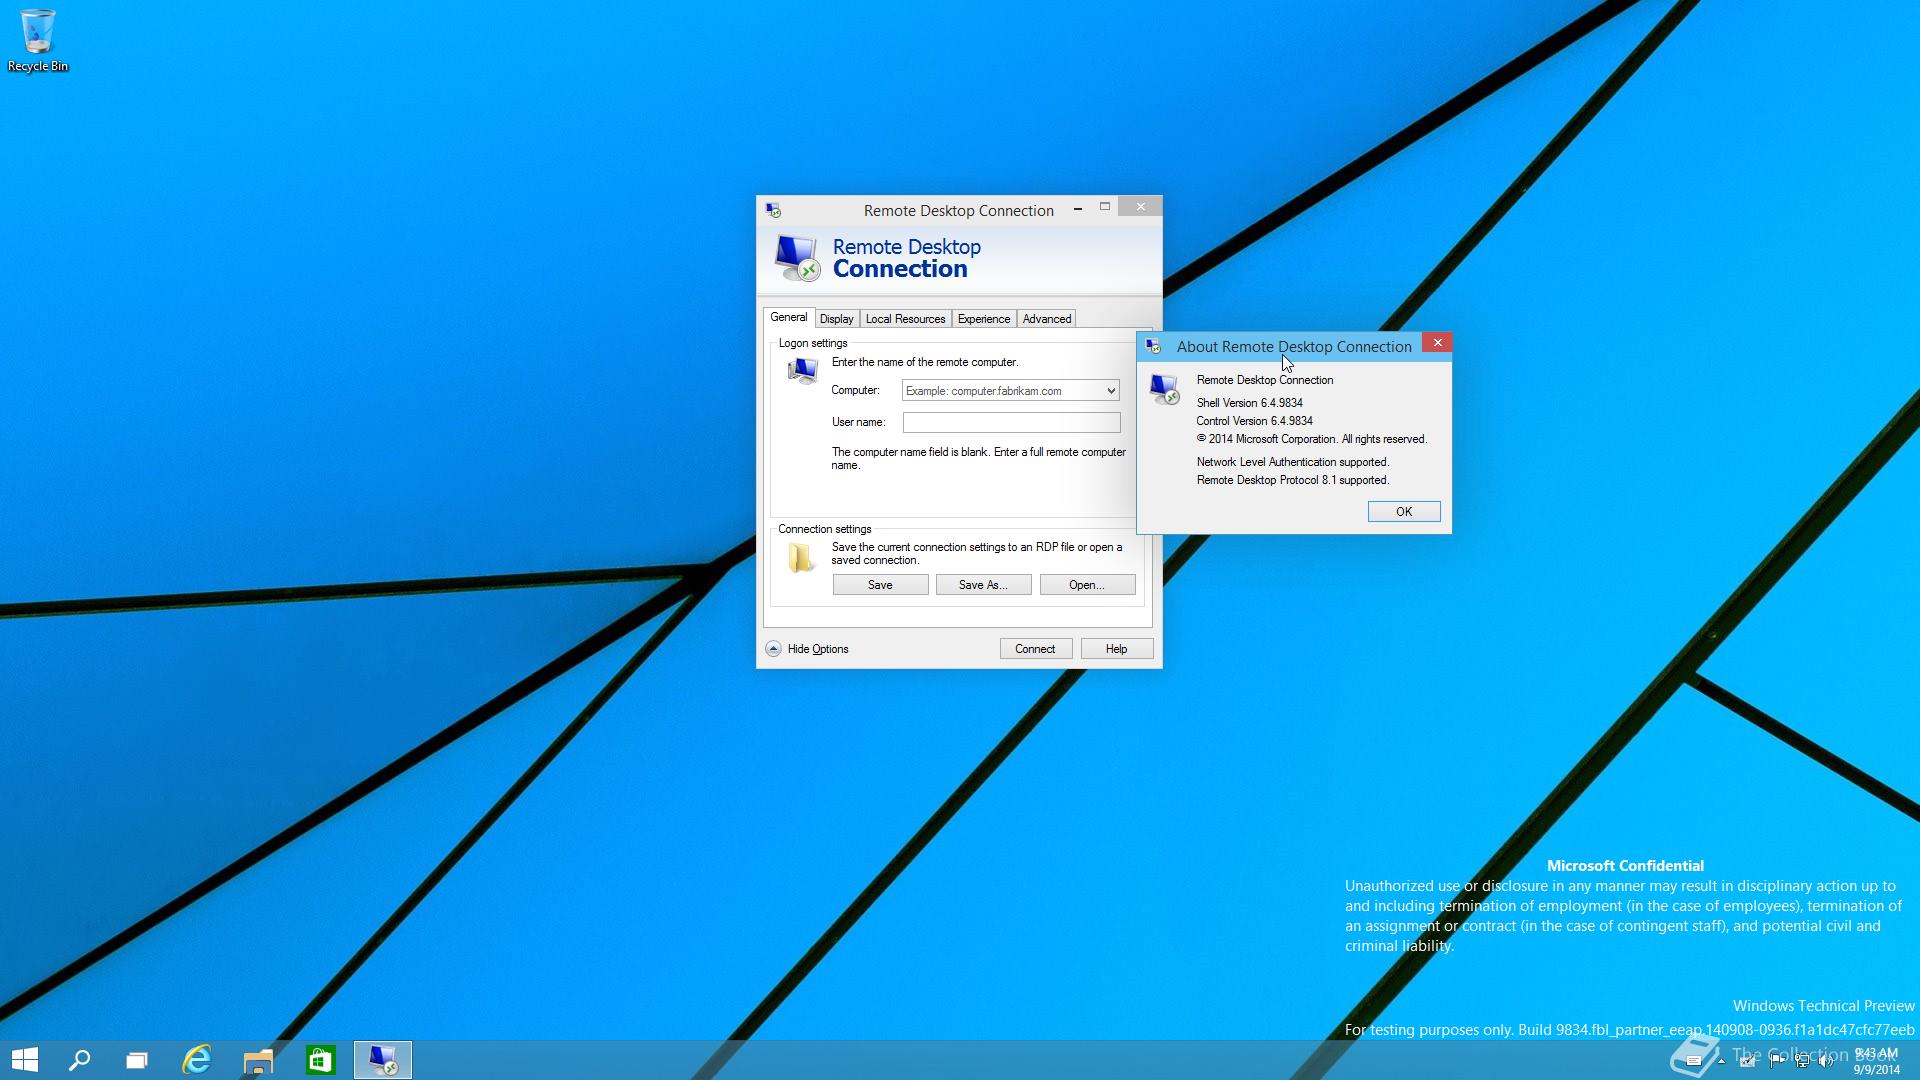Maximize the Remote Desktop Connection window

pyautogui.click(x=1105, y=207)
